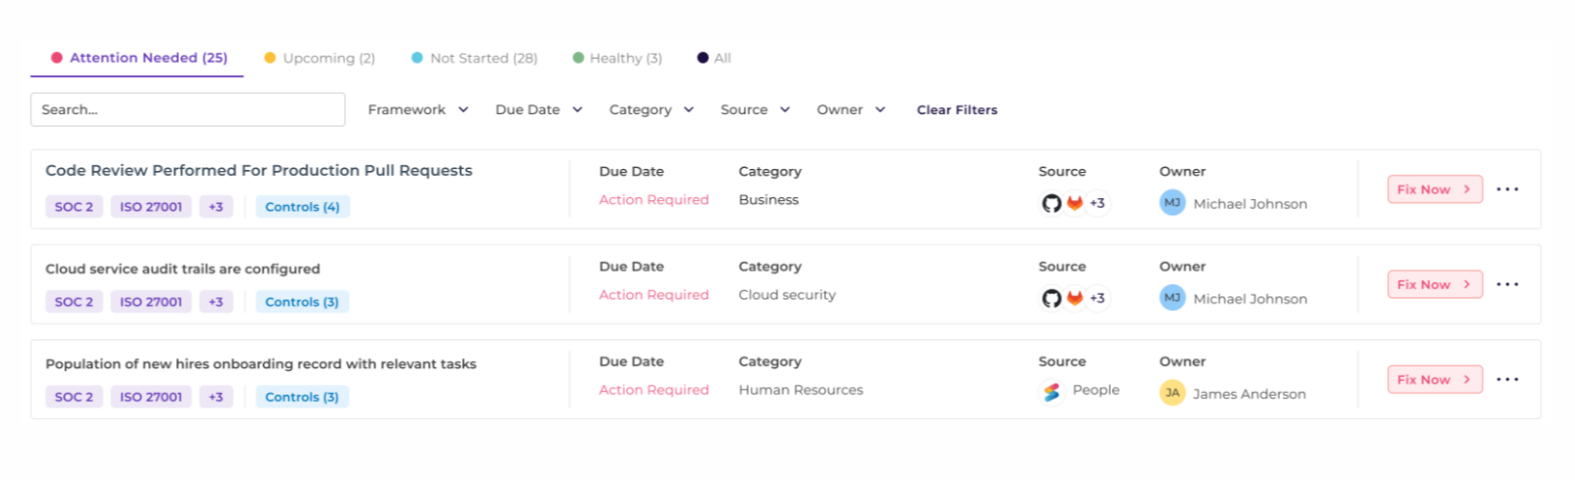Expand the Source filter dropdown
The width and height of the screenshot is (1575, 480).
pyautogui.click(x=755, y=110)
